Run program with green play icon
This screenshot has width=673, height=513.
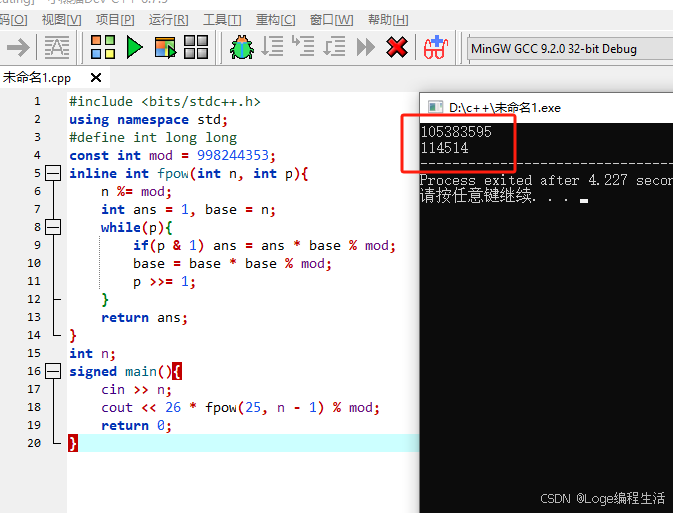(135, 47)
